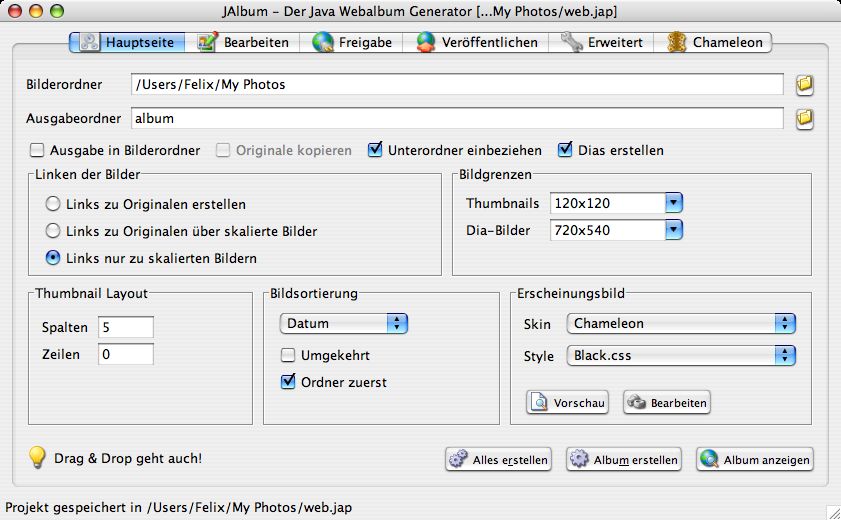The width and height of the screenshot is (841, 520).
Task: Click Bearbeiten button under Erscheinungsbild
Action: [x=667, y=402]
